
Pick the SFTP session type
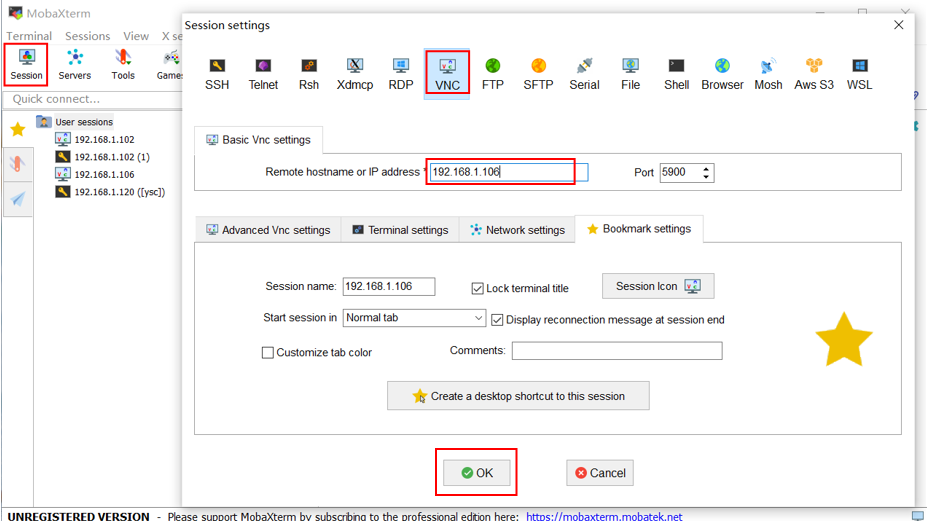point(538,74)
